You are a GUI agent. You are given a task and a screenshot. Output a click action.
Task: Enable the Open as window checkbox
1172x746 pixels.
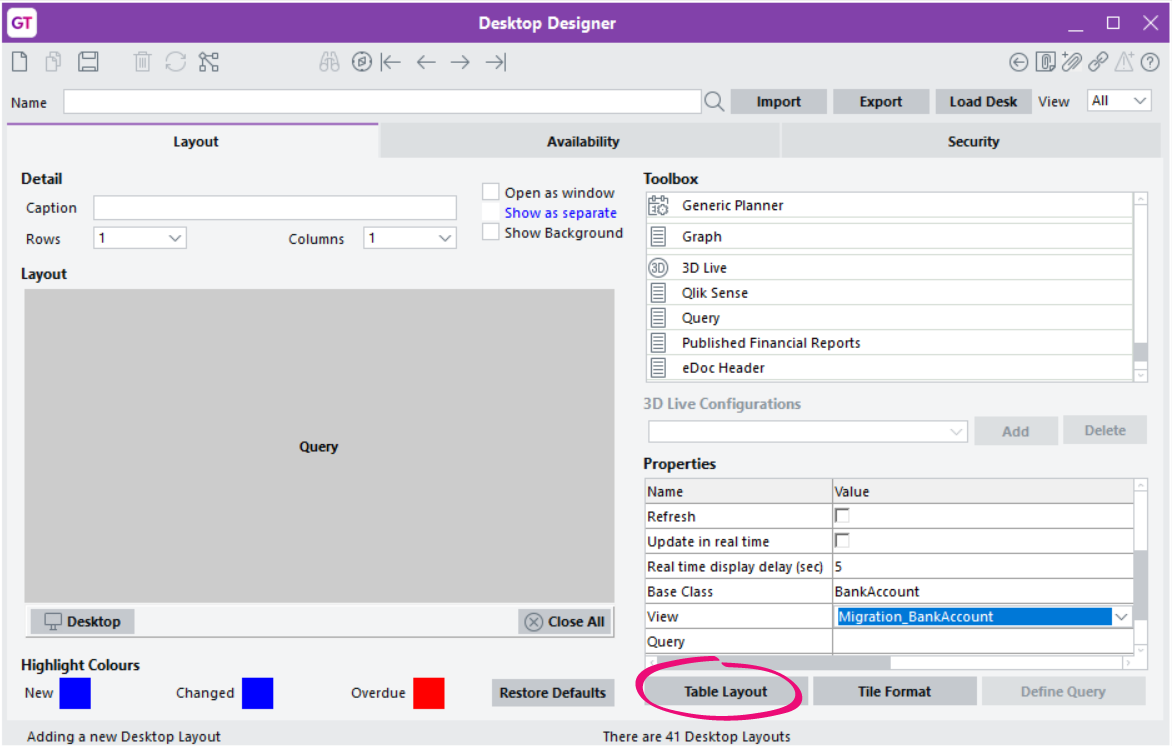490,192
